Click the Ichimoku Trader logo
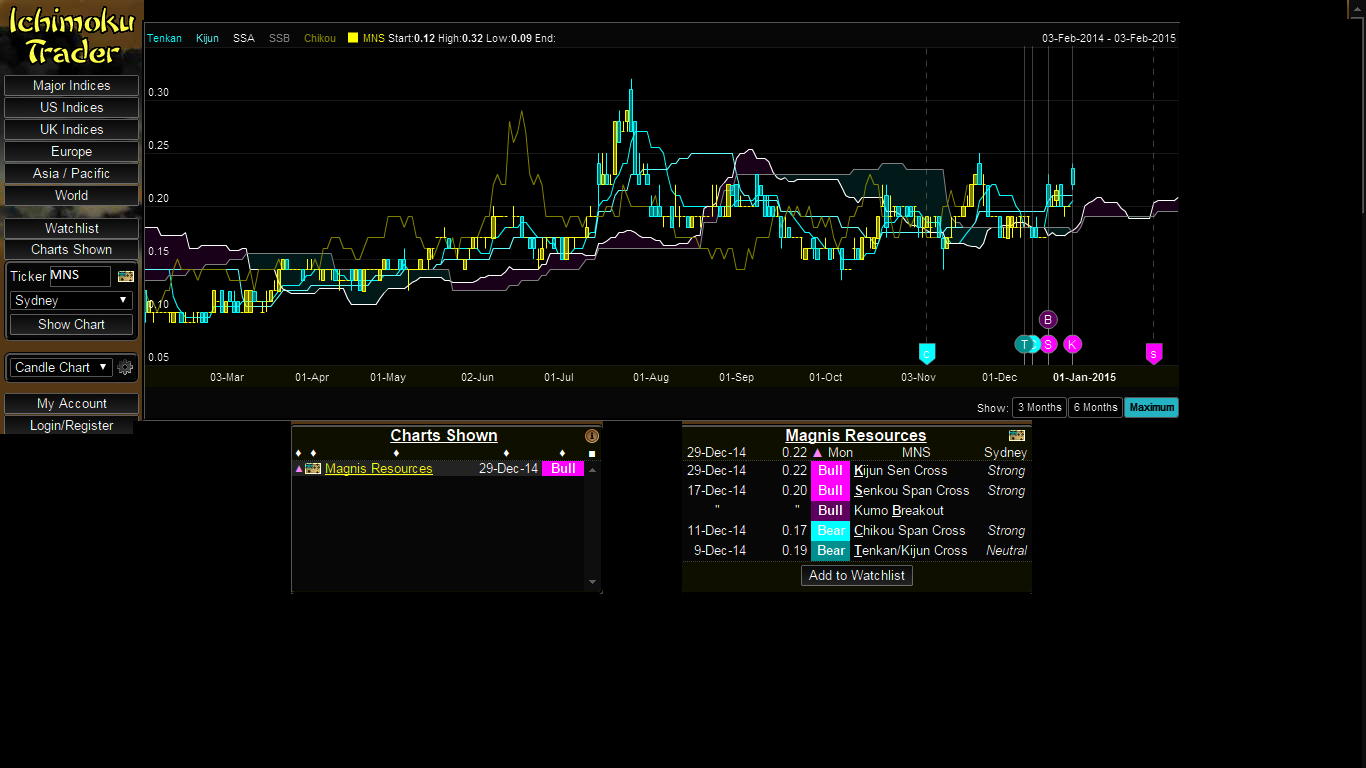Screen dimensions: 1366x768 coord(72,36)
